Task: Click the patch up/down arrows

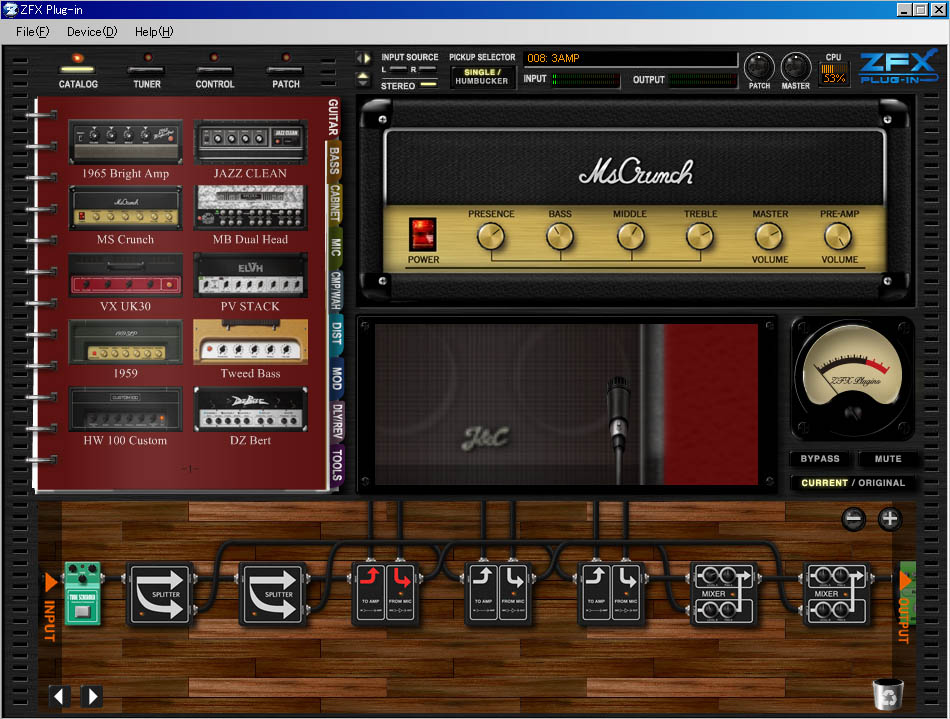Action: point(363,79)
